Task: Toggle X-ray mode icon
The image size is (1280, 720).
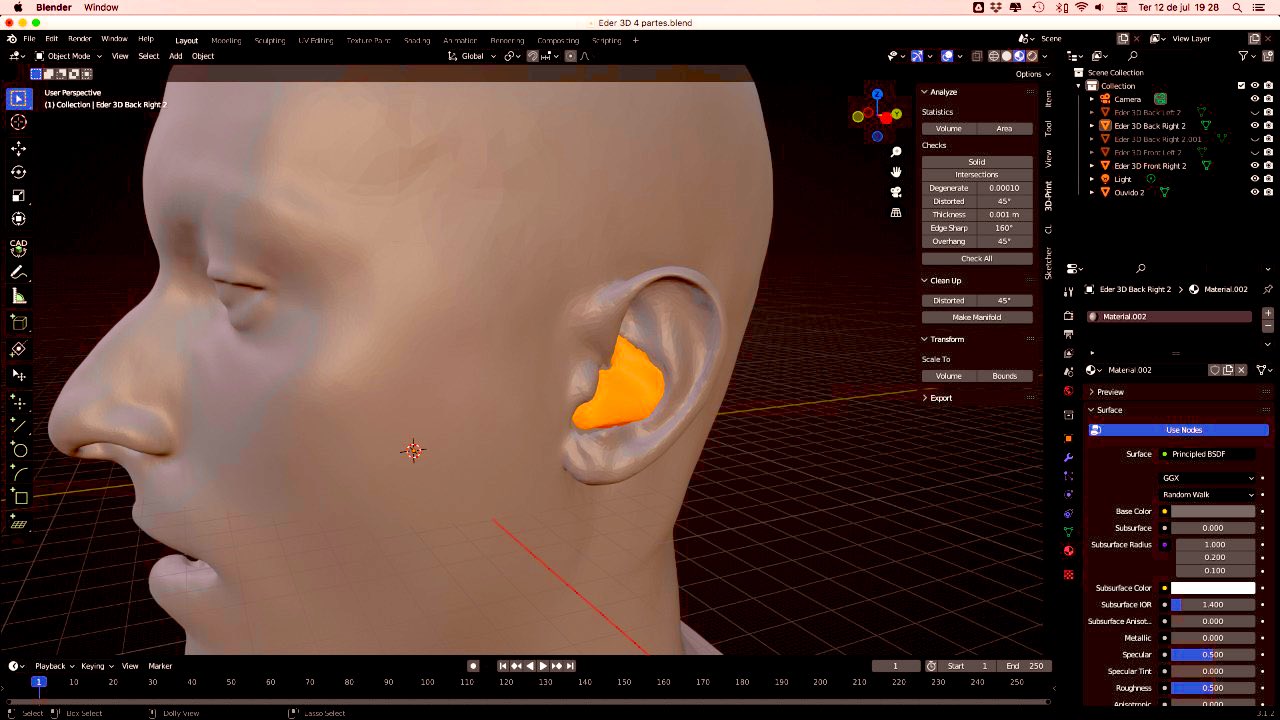Action: click(x=976, y=56)
